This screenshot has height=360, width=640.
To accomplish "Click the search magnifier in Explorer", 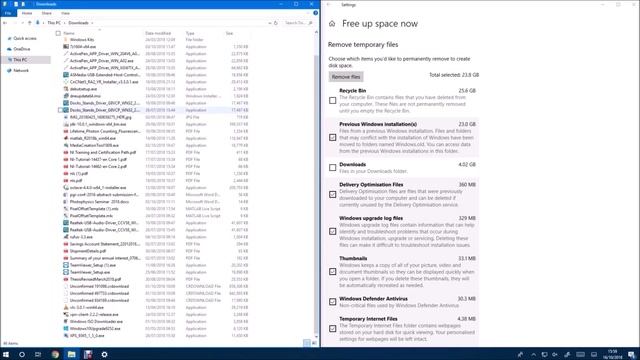I will (311, 23).
